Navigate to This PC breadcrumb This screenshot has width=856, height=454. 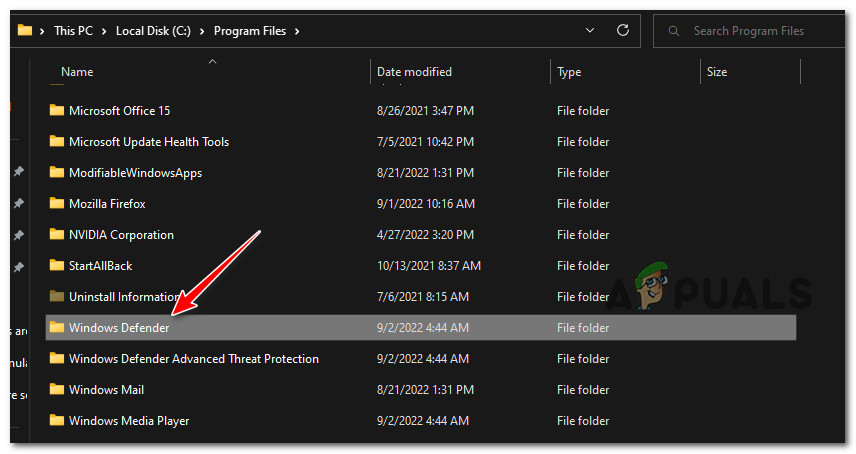tap(75, 31)
